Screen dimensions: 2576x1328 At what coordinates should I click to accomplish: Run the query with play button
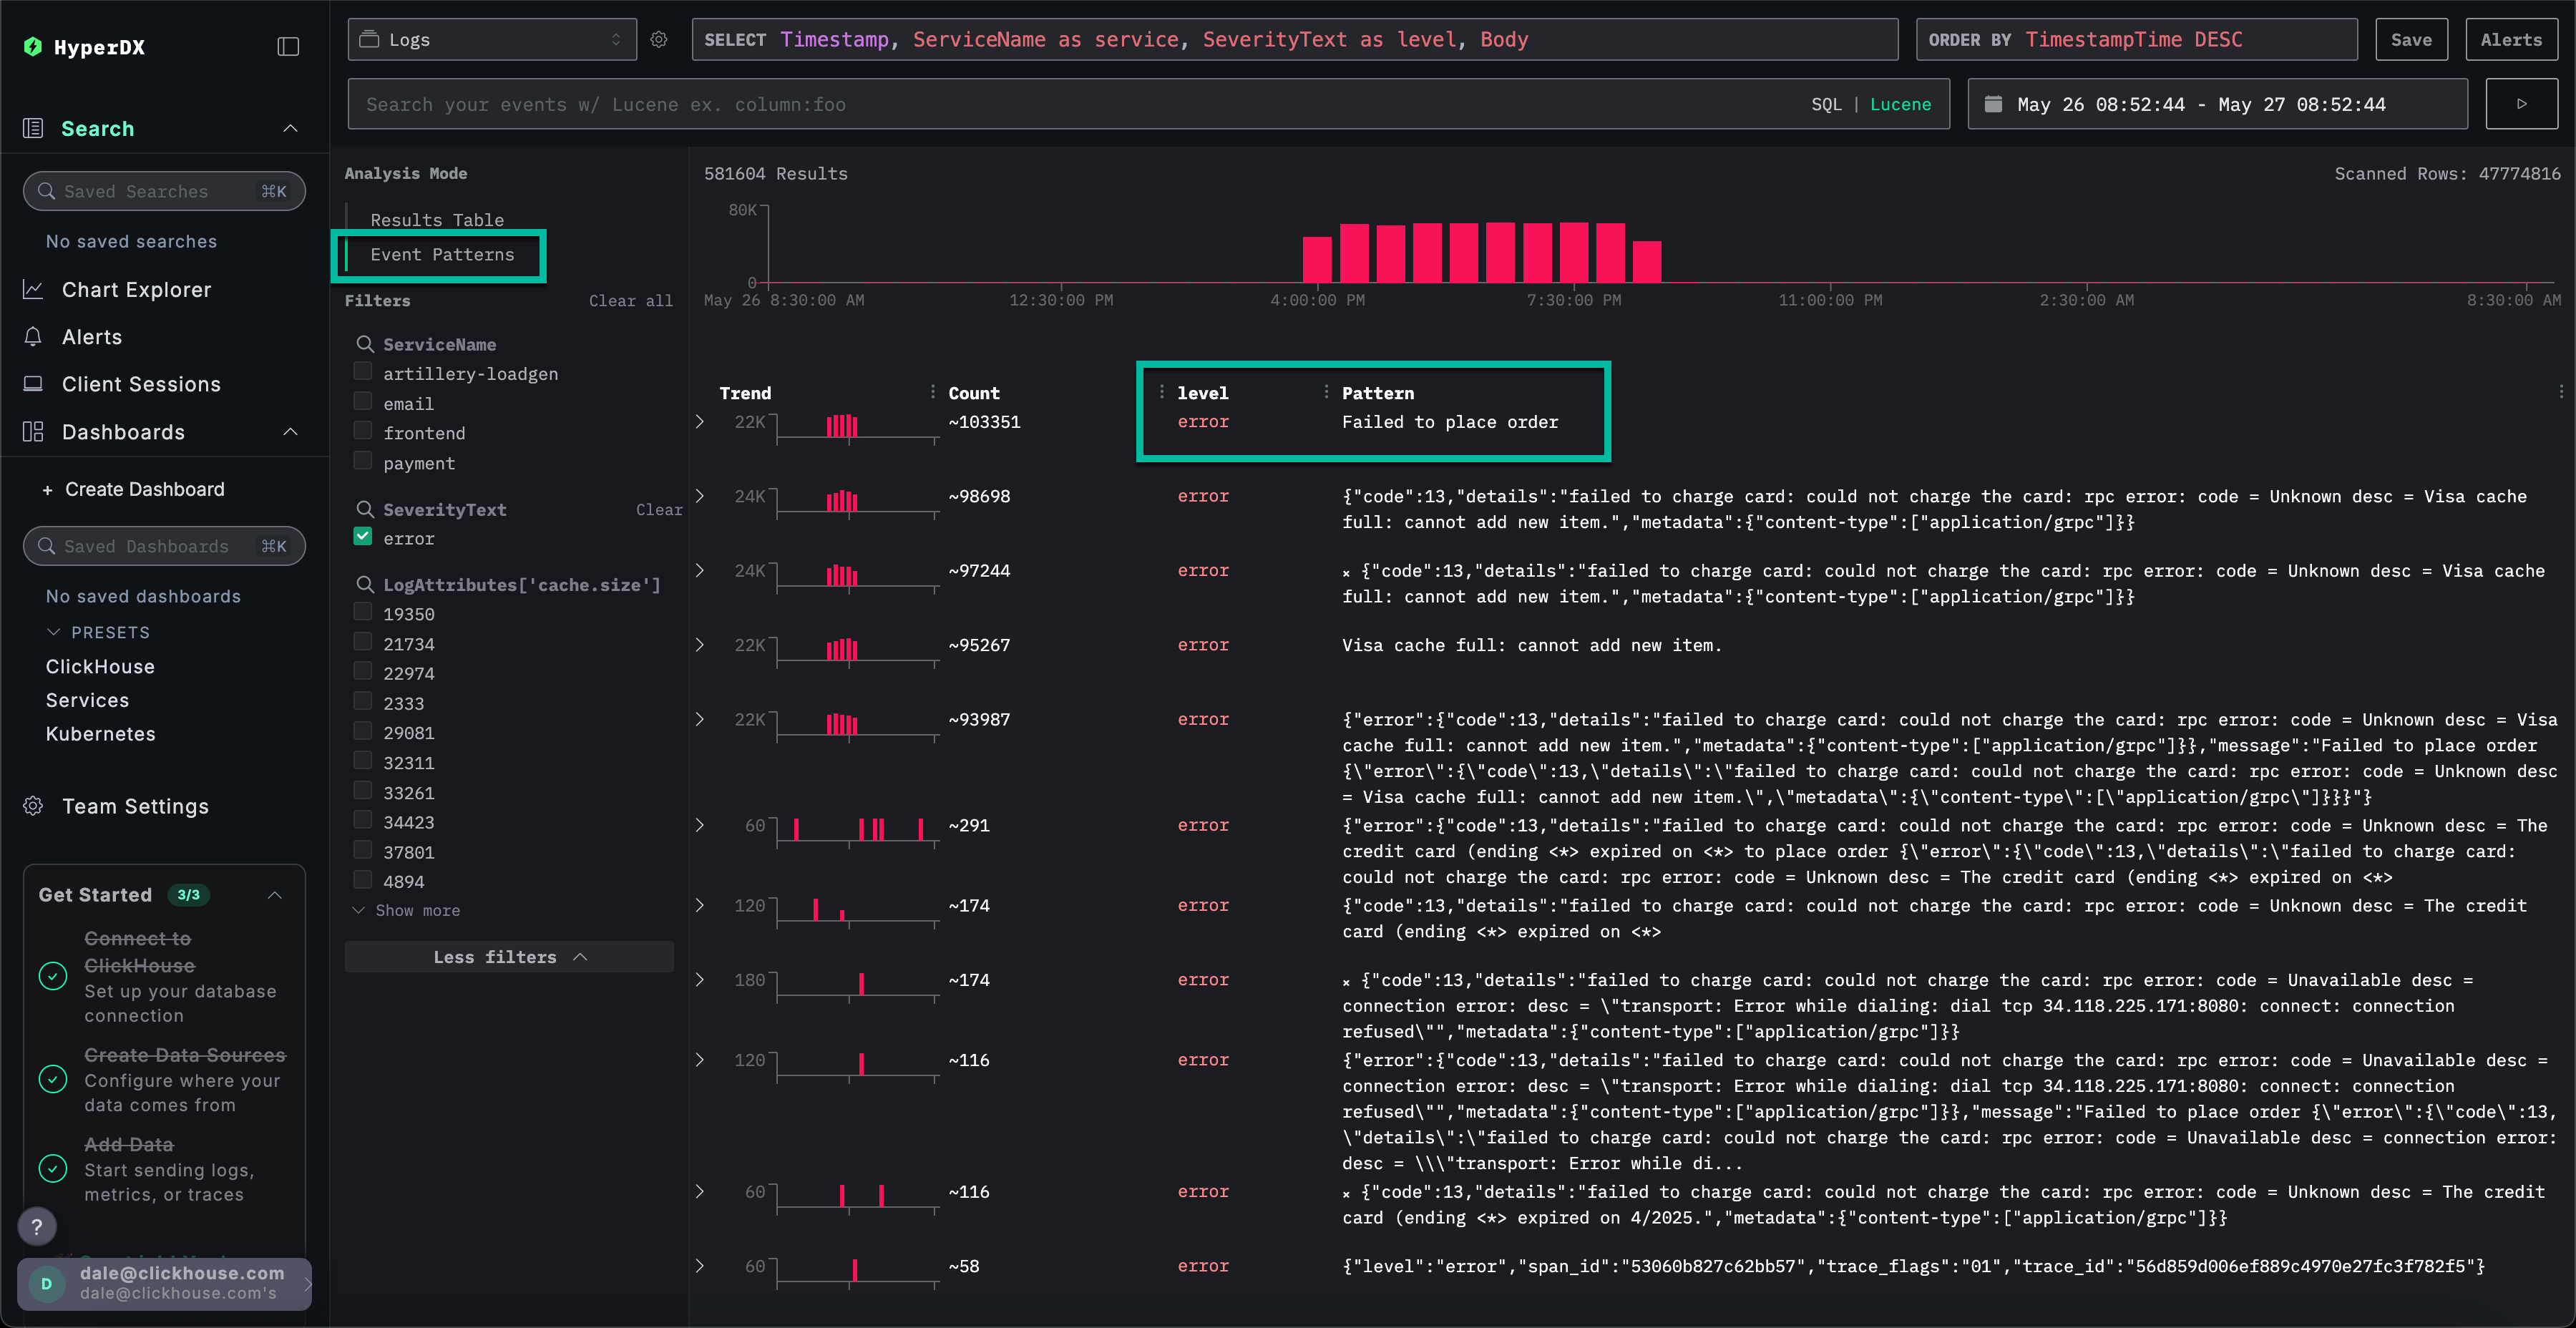point(2521,104)
